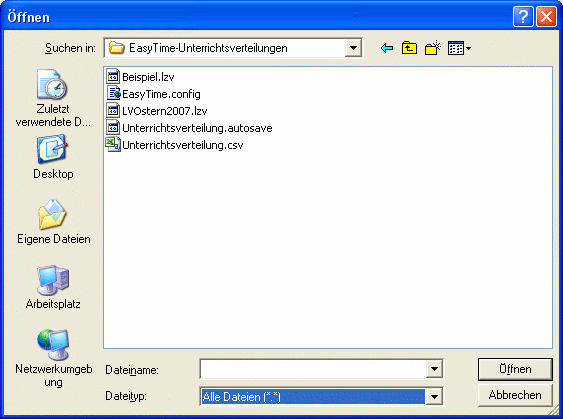Click the Abbrechen button
Image resolution: width=563 pixels, height=419 pixels.
pos(515,395)
